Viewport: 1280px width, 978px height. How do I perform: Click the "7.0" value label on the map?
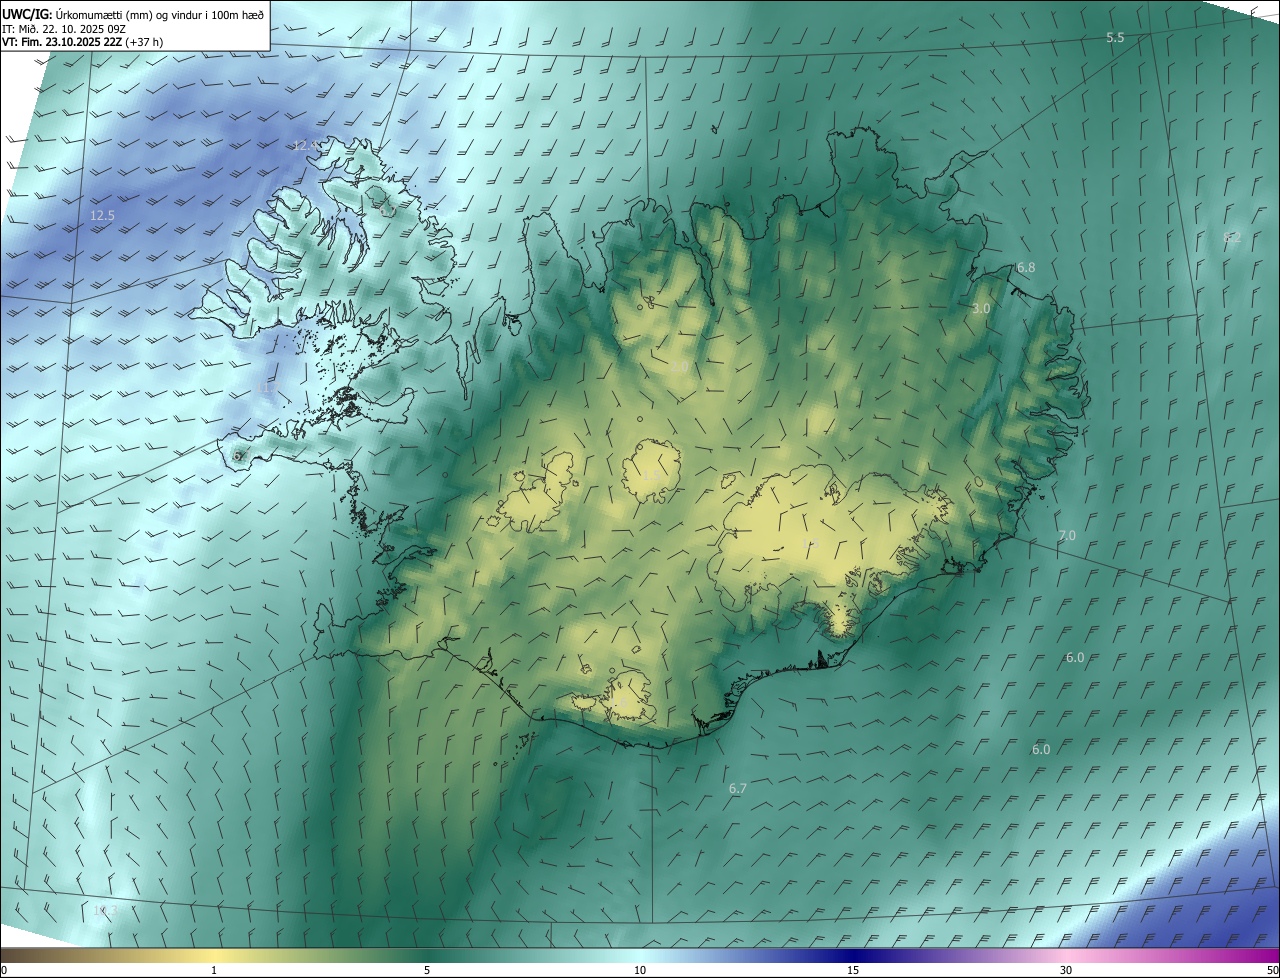pos(1067,536)
